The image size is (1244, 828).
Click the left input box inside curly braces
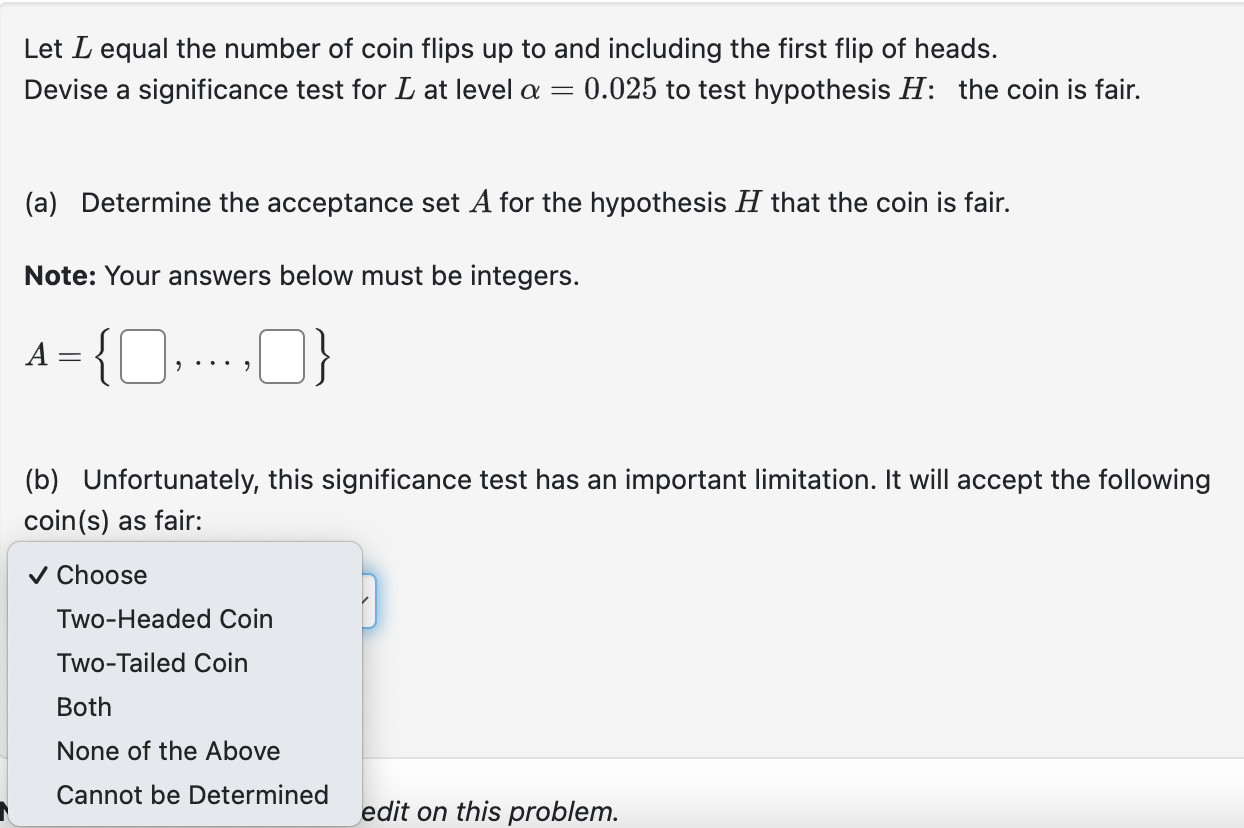point(142,356)
